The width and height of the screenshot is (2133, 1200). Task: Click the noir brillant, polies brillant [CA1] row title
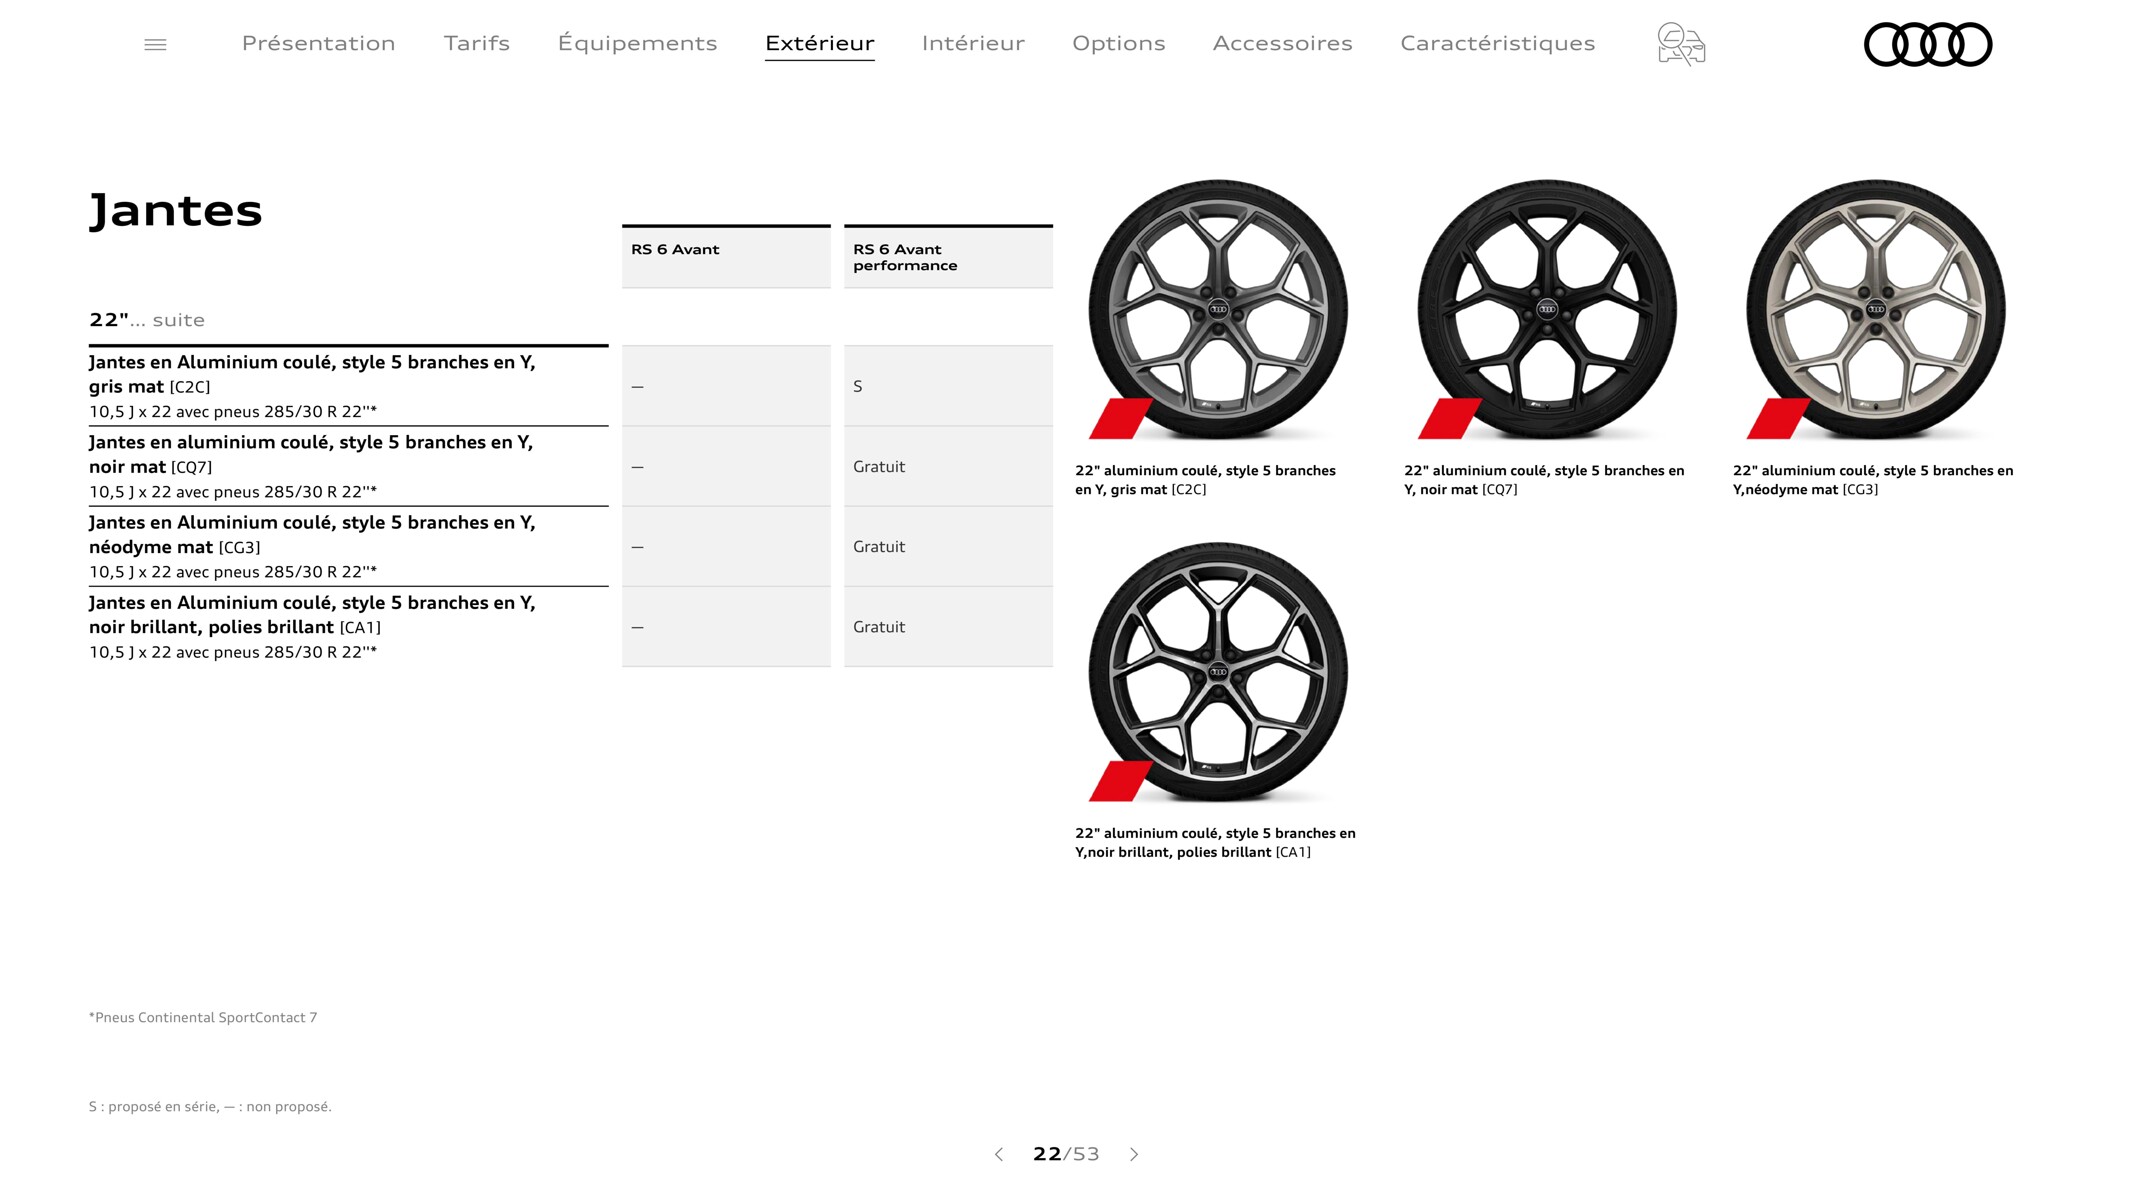click(x=312, y=614)
